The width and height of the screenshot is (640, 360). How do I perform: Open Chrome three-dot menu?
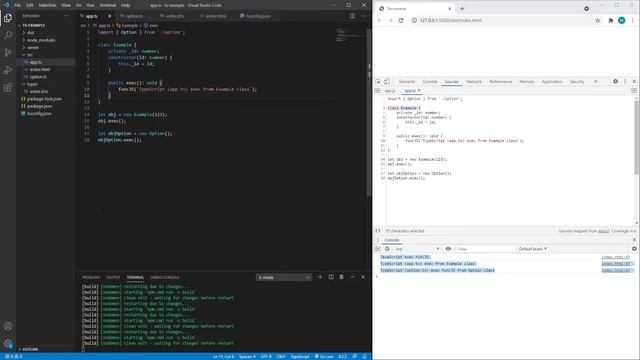click(633, 20)
